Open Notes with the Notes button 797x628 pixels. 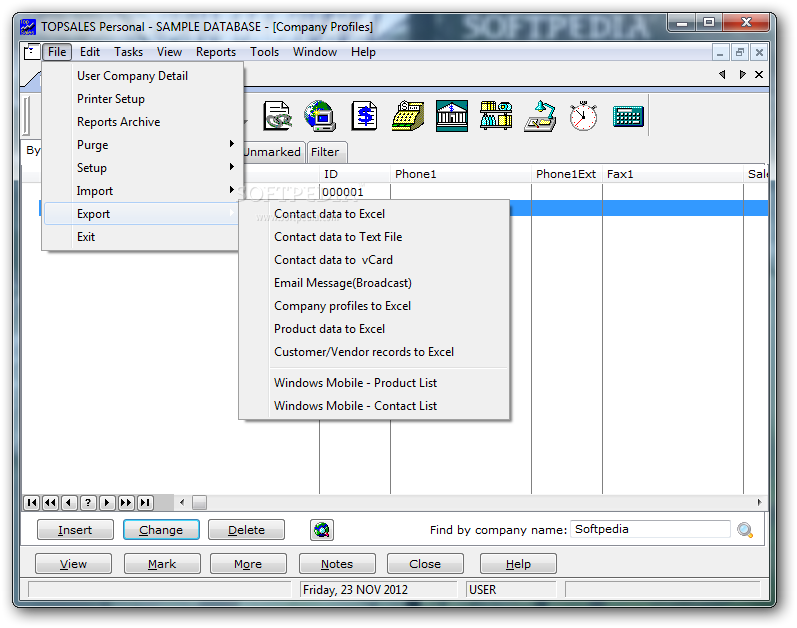point(337,564)
